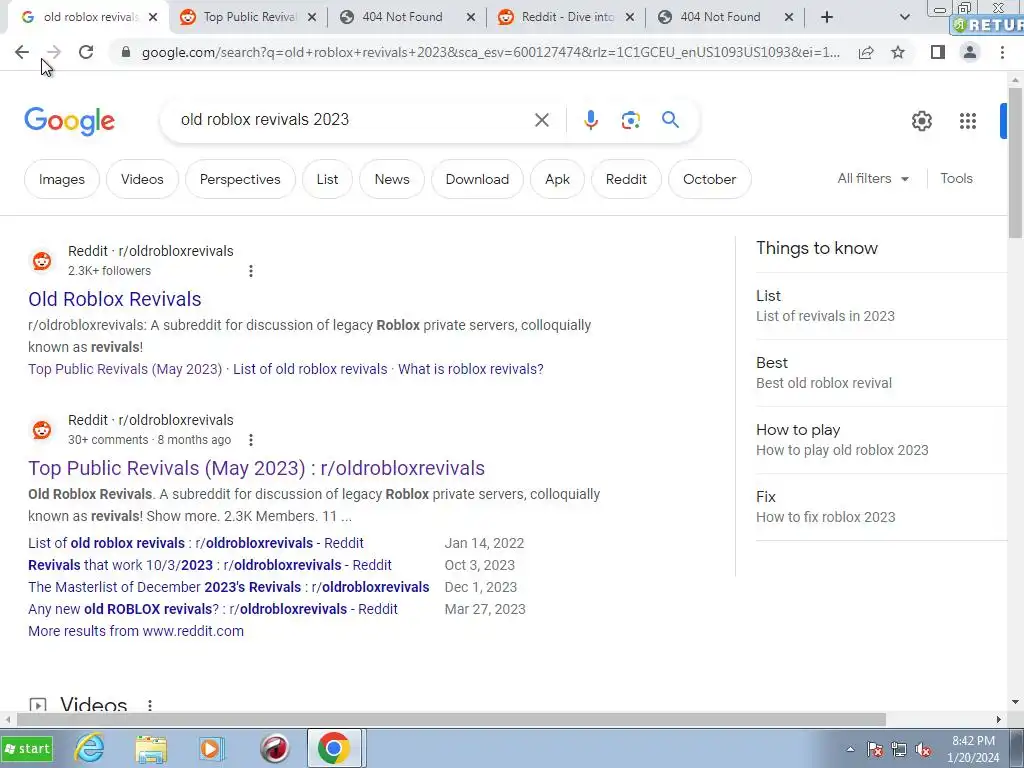This screenshot has height=768, width=1024.
Task: Expand 'List' under Things to know
Action: [x=882, y=306]
